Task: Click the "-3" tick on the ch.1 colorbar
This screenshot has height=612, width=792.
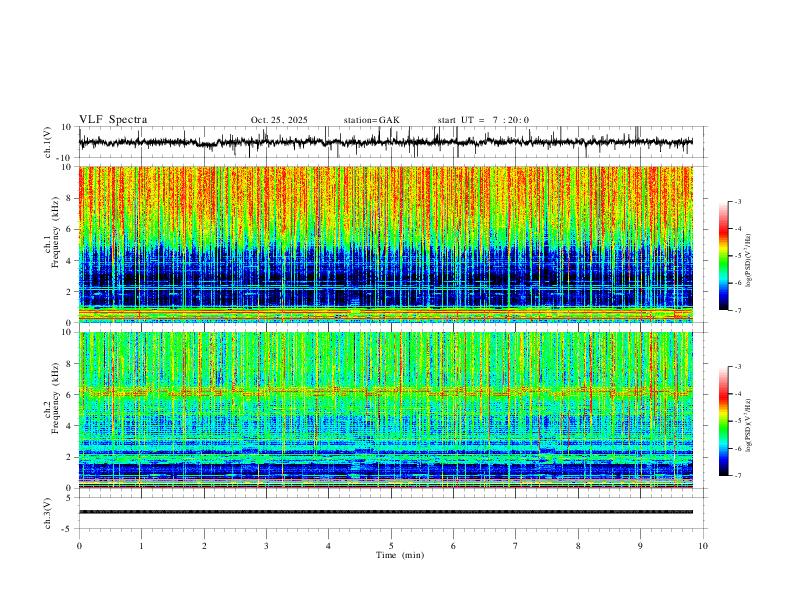Action: [737, 201]
